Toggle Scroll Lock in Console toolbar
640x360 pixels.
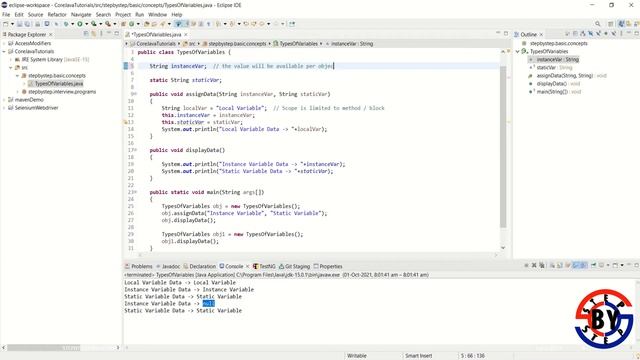(x=560, y=266)
